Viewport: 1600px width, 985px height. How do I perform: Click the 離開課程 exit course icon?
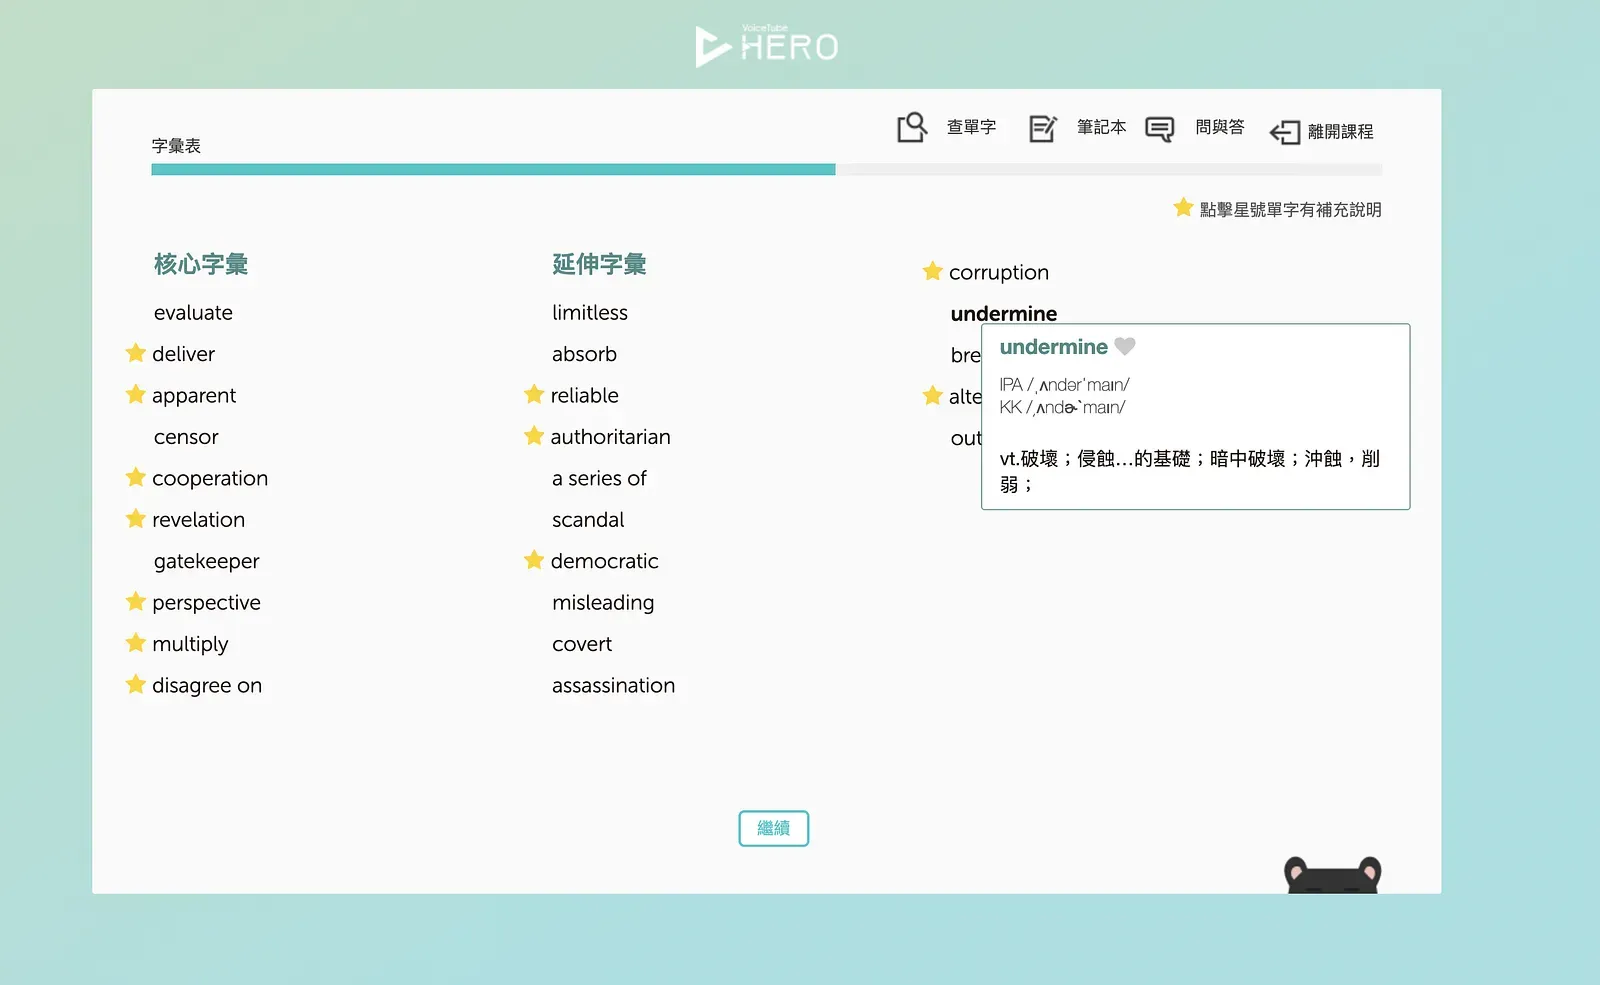point(1285,132)
